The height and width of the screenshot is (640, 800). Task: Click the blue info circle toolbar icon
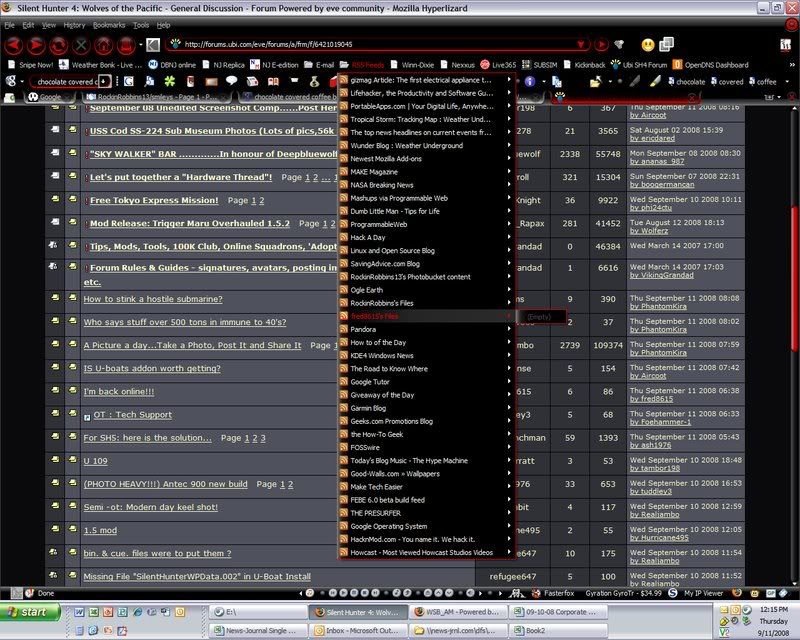point(530,81)
